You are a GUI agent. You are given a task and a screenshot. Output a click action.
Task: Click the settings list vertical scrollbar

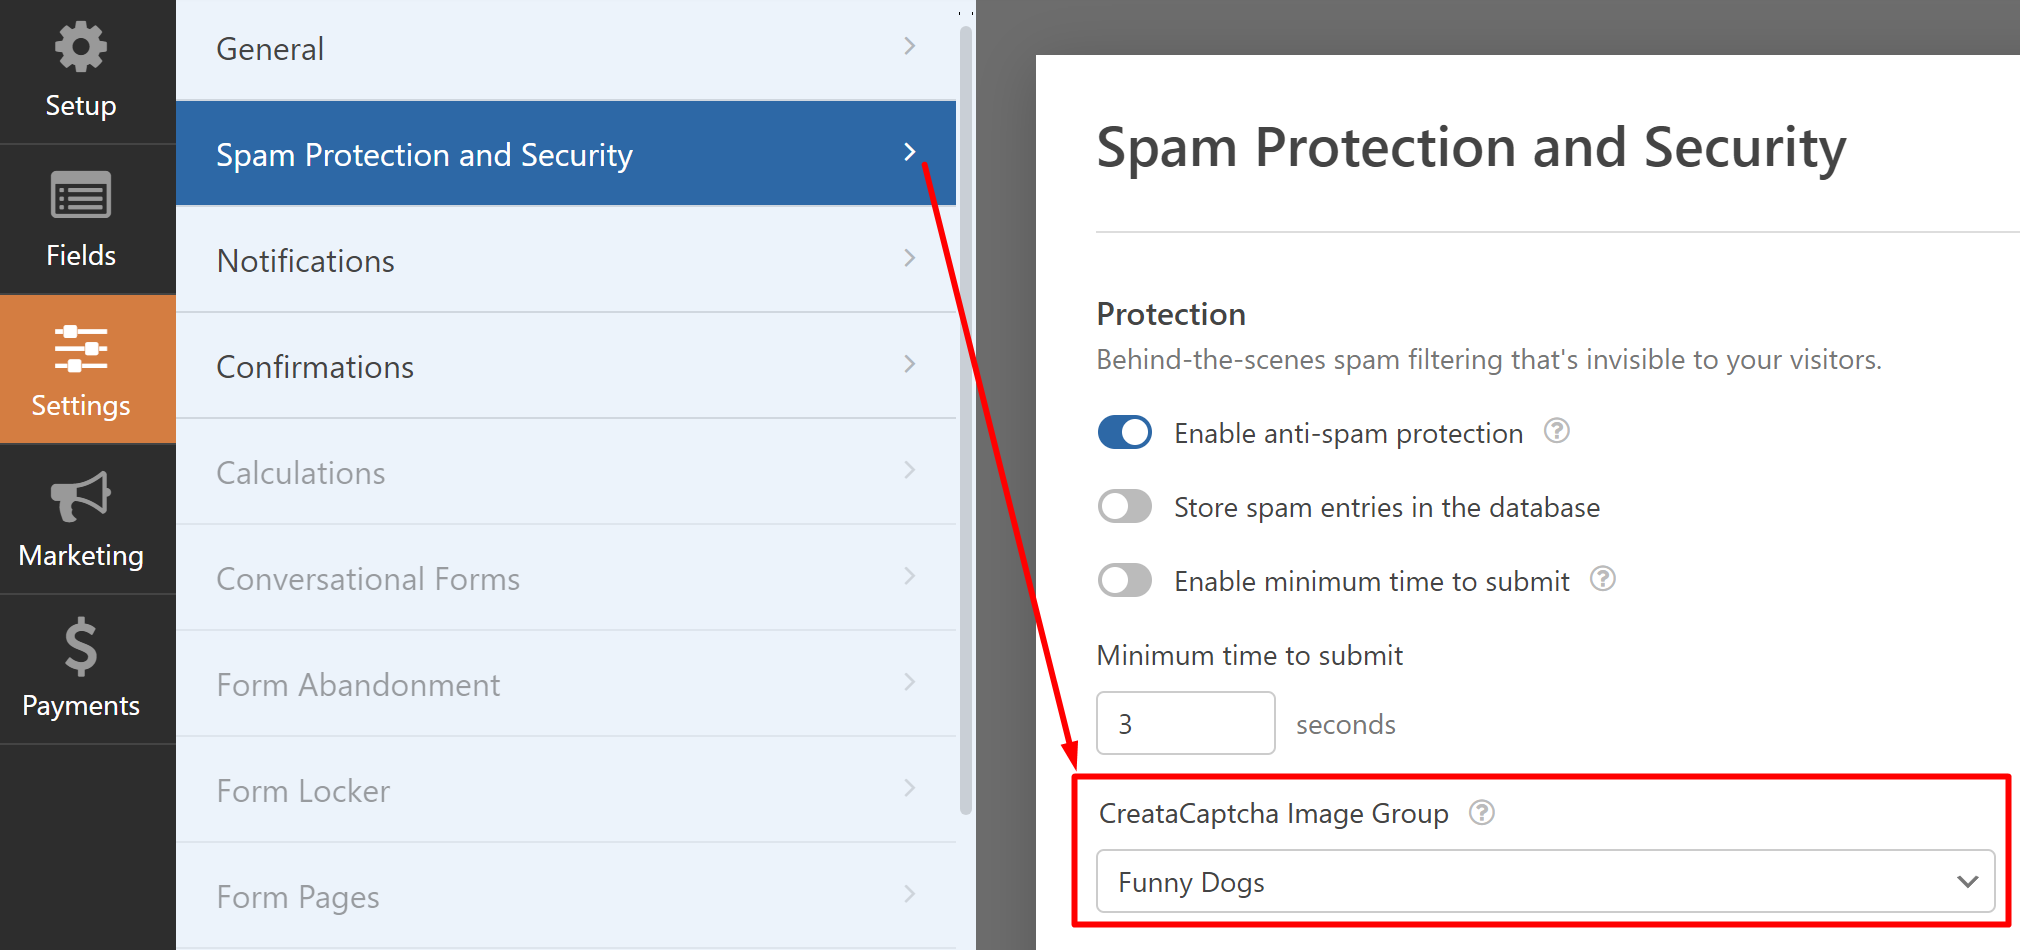(965, 420)
